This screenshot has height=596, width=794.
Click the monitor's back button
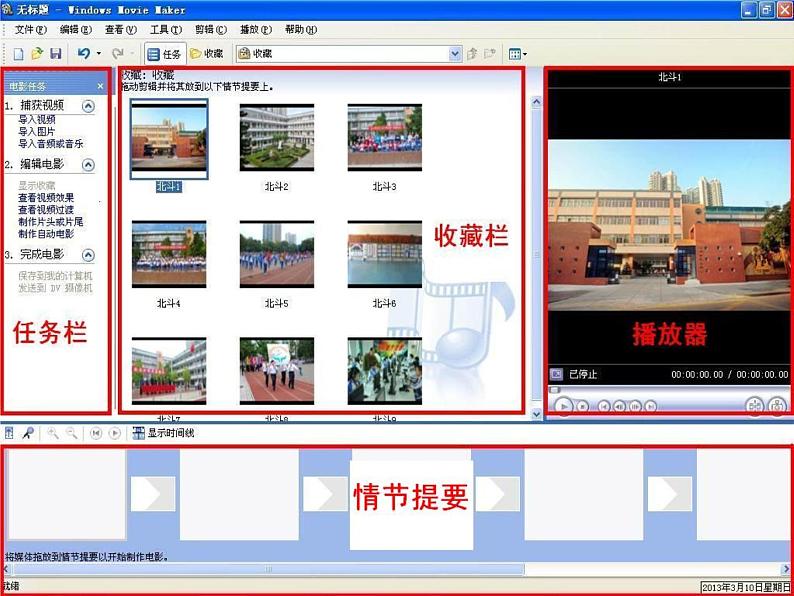tap(604, 406)
